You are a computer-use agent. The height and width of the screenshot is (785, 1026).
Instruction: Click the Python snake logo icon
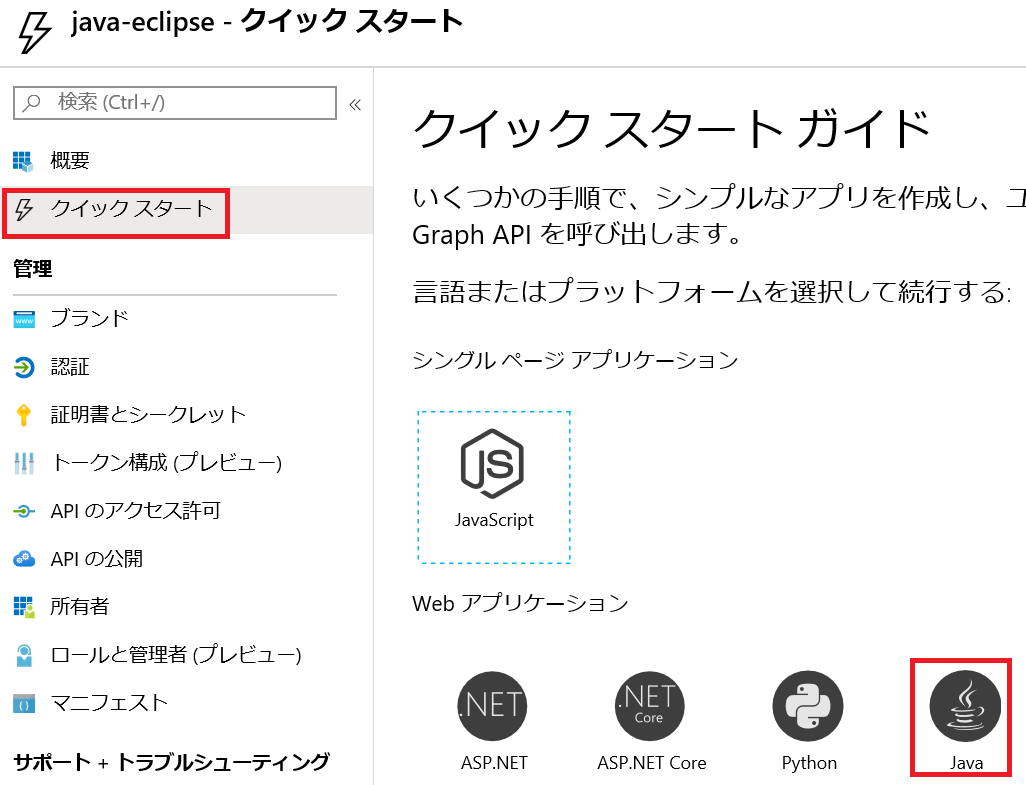pos(807,706)
